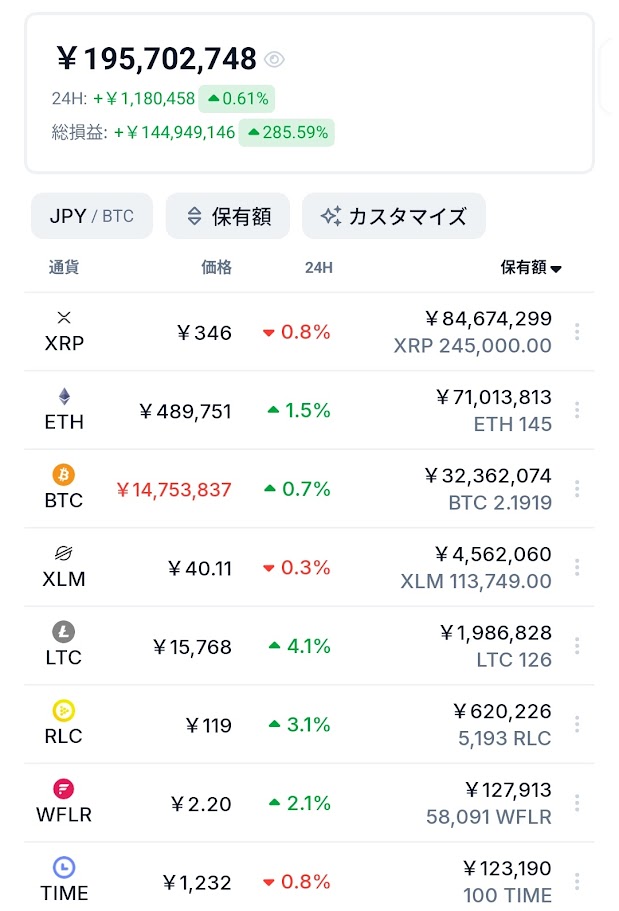619x911 pixels.
Task: Sort holdings with 保有額 column arrow
Action: click(556, 268)
